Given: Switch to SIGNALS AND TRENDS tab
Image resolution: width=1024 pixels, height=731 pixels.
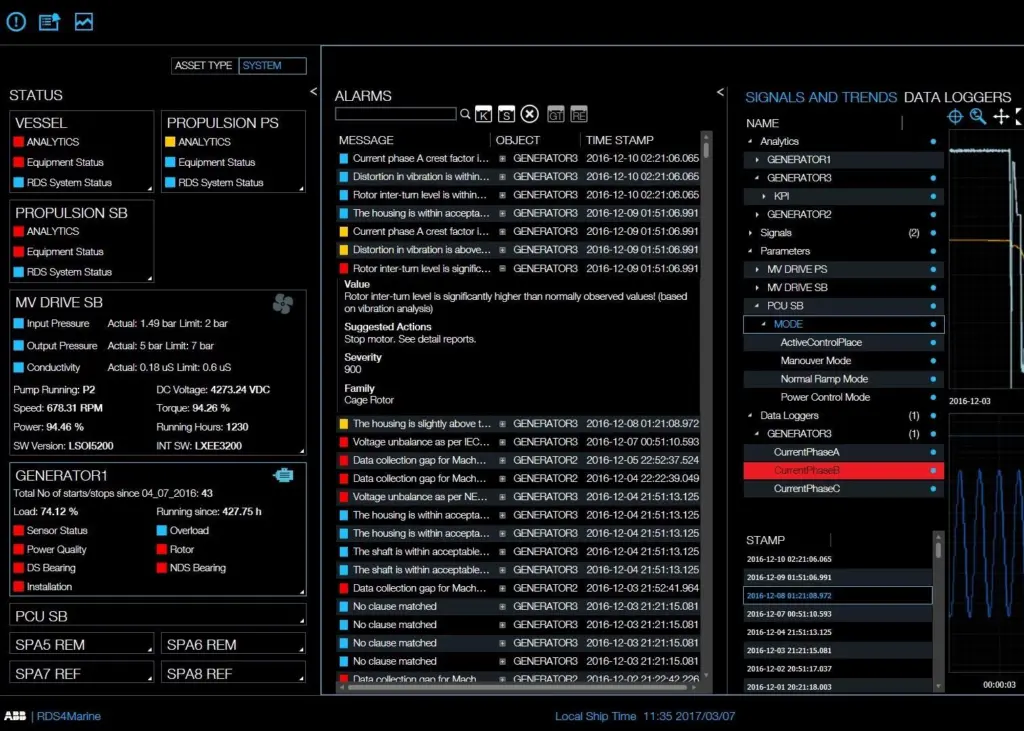Looking at the screenshot, I should point(821,97).
